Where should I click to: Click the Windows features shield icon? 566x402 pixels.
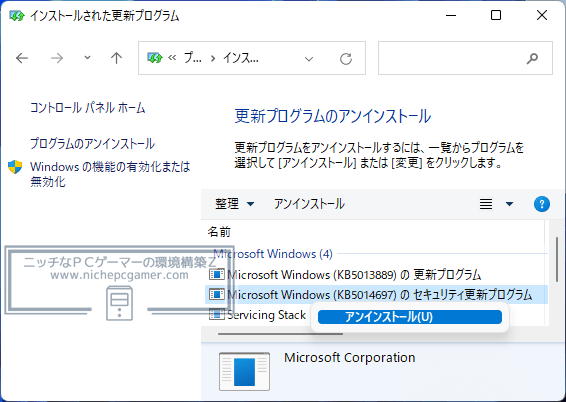click(15, 167)
